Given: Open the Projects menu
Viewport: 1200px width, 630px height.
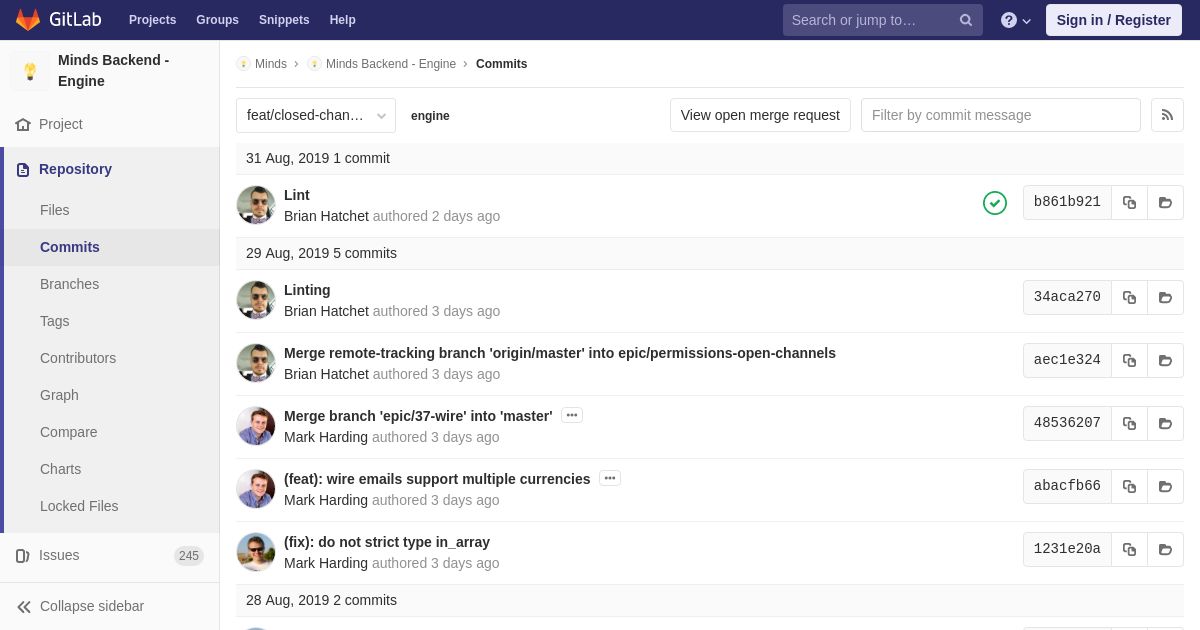Looking at the screenshot, I should pyautogui.click(x=152, y=20).
